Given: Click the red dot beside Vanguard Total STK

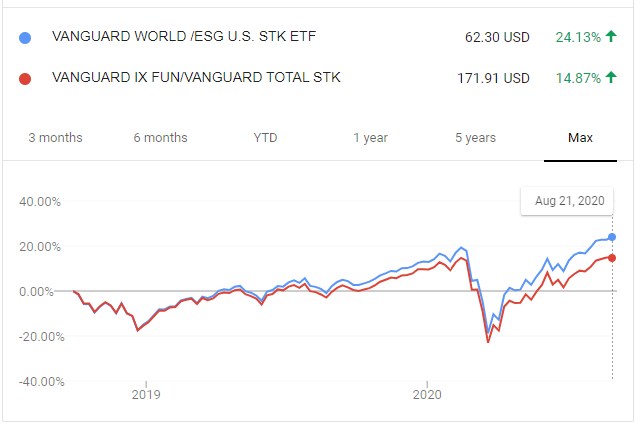Looking at the screenshot, I should click(x=26, y=78).
